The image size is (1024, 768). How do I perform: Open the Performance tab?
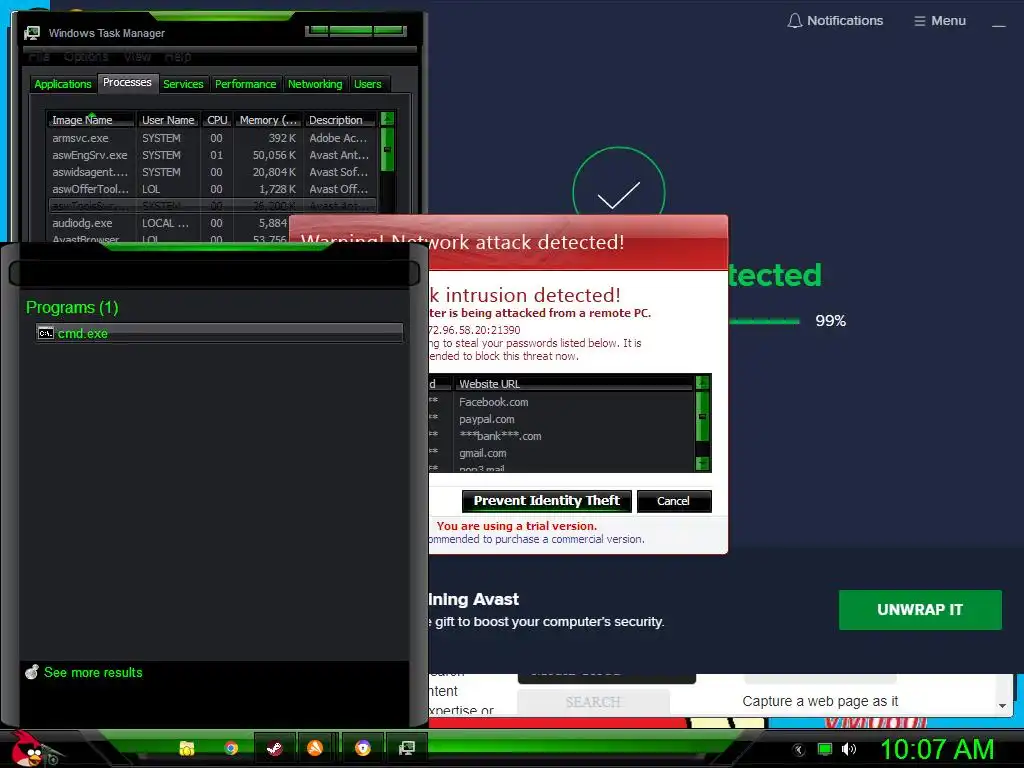click(x=246, y=84)
